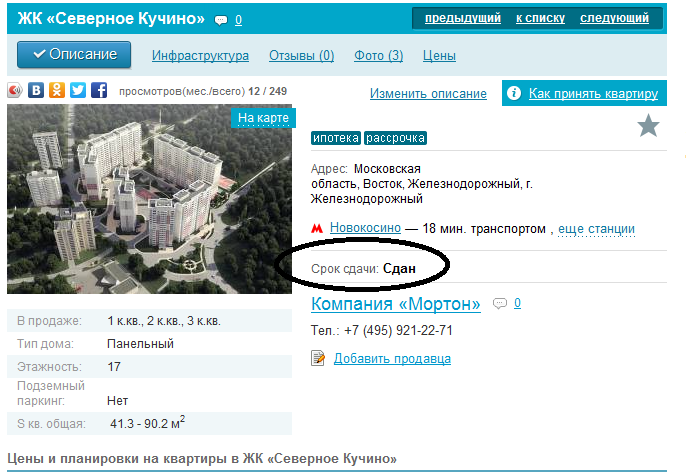
Task: Share the listing on Odnoklassniki
Action: (57, 91)
